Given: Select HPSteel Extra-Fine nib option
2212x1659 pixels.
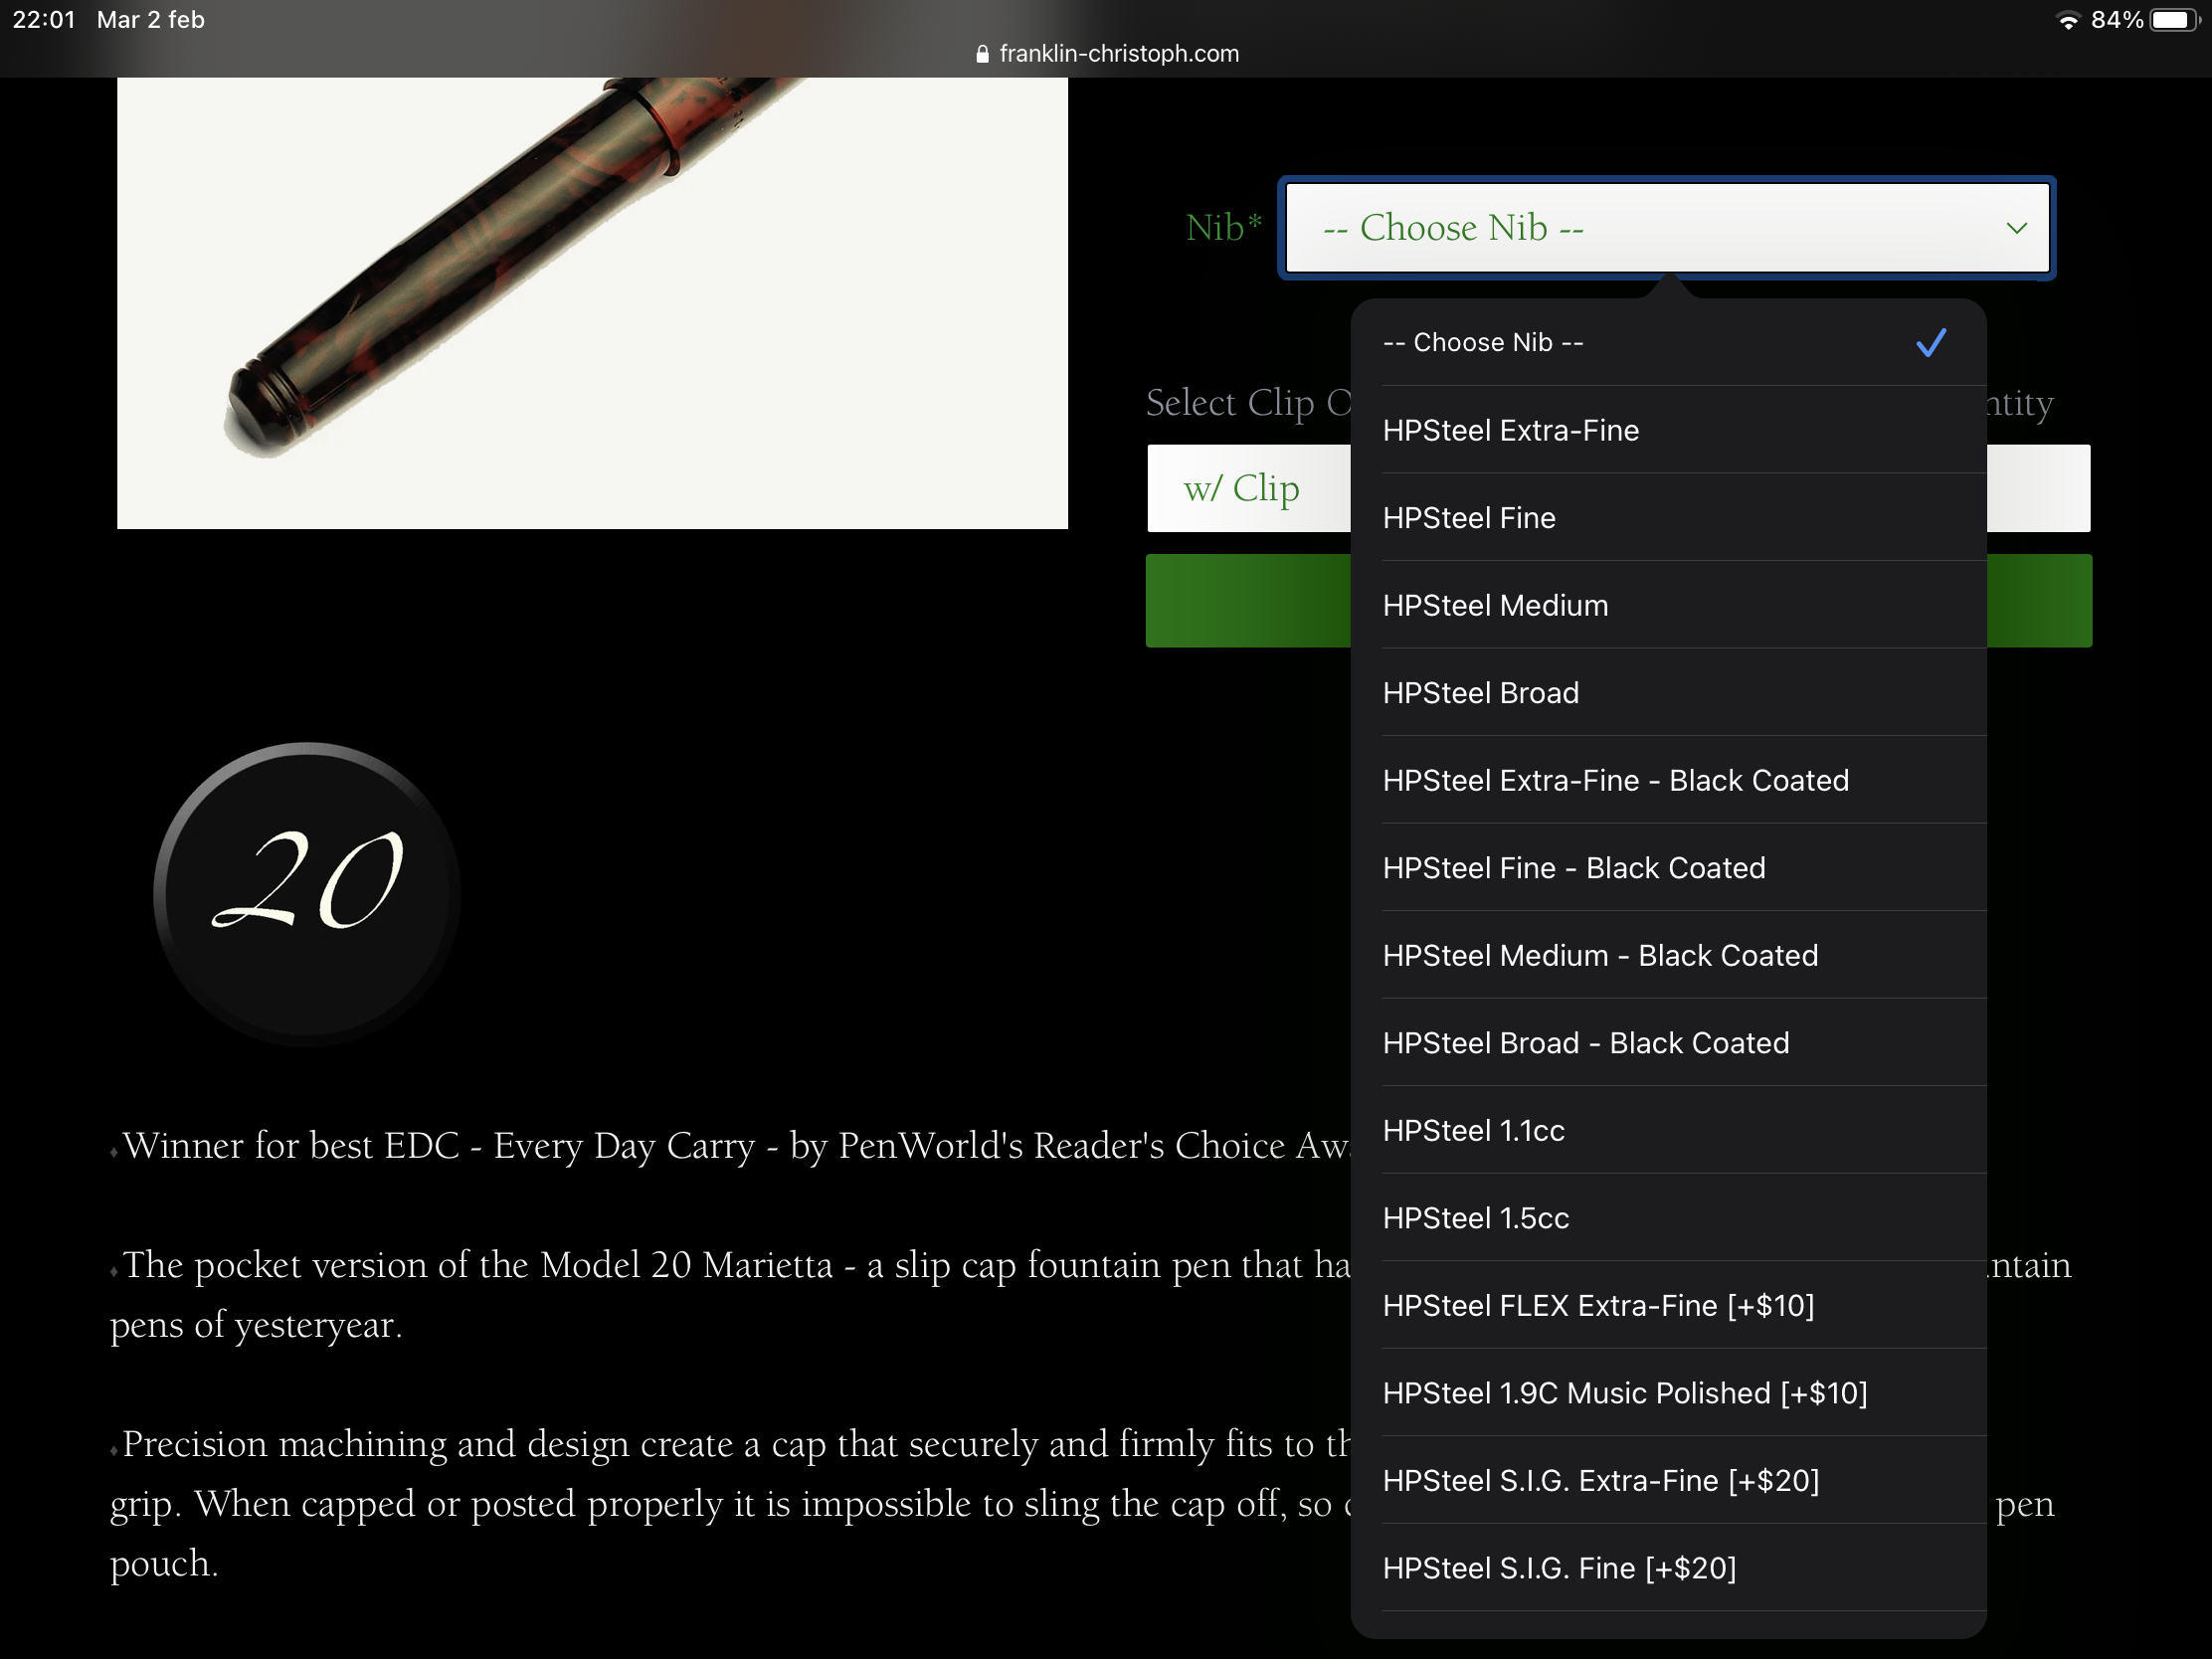Looking at the screenshot, I should tap(1510, 430).
